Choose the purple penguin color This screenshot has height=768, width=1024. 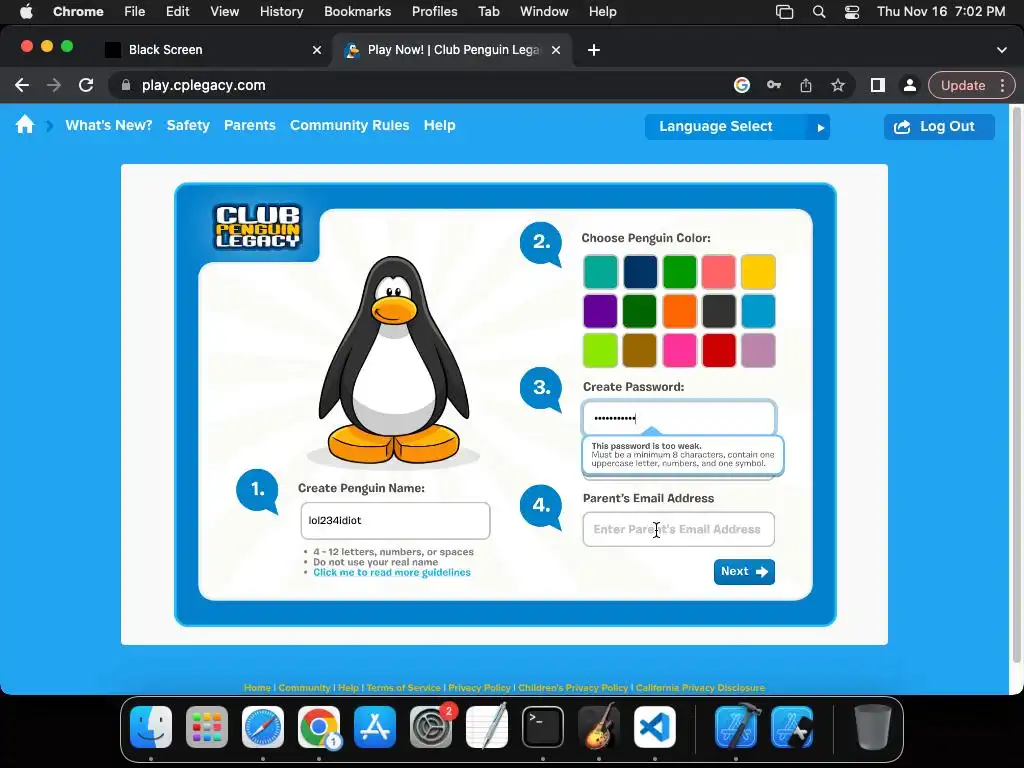click(x=600, y=311)
